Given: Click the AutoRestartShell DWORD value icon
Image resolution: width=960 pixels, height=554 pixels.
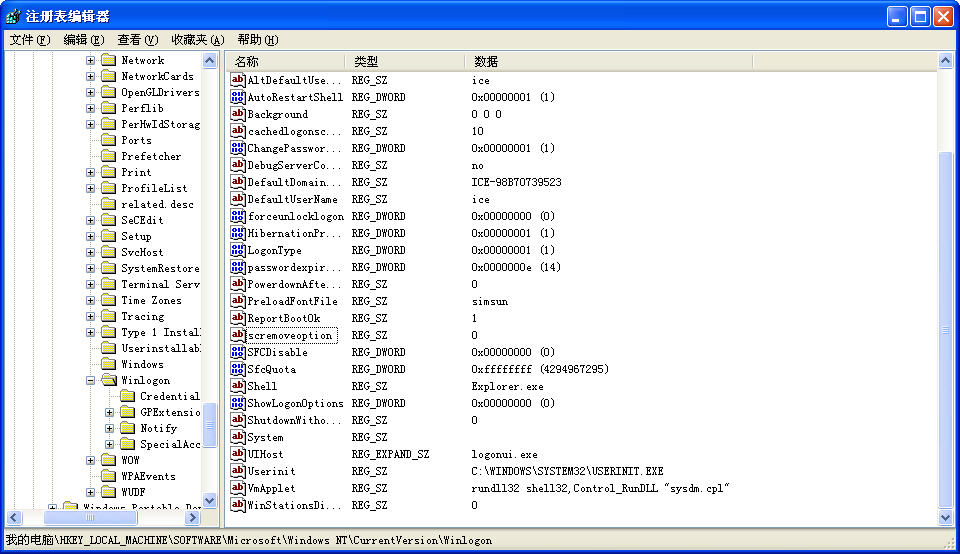Looking at the screenshot, I should [238, 97].
